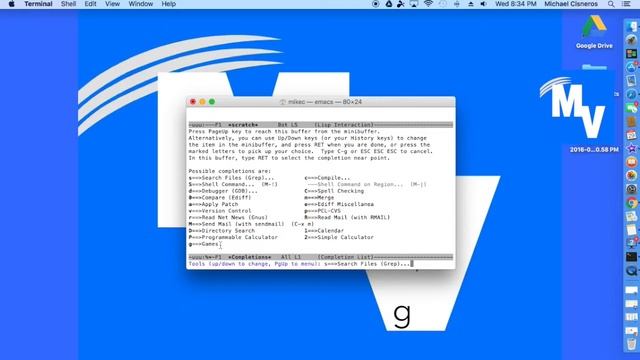Select completion Spell Checking
Image resolution: width=640 pixels, height=360 pixels.
pyautogui.click(x=334, y=191)
